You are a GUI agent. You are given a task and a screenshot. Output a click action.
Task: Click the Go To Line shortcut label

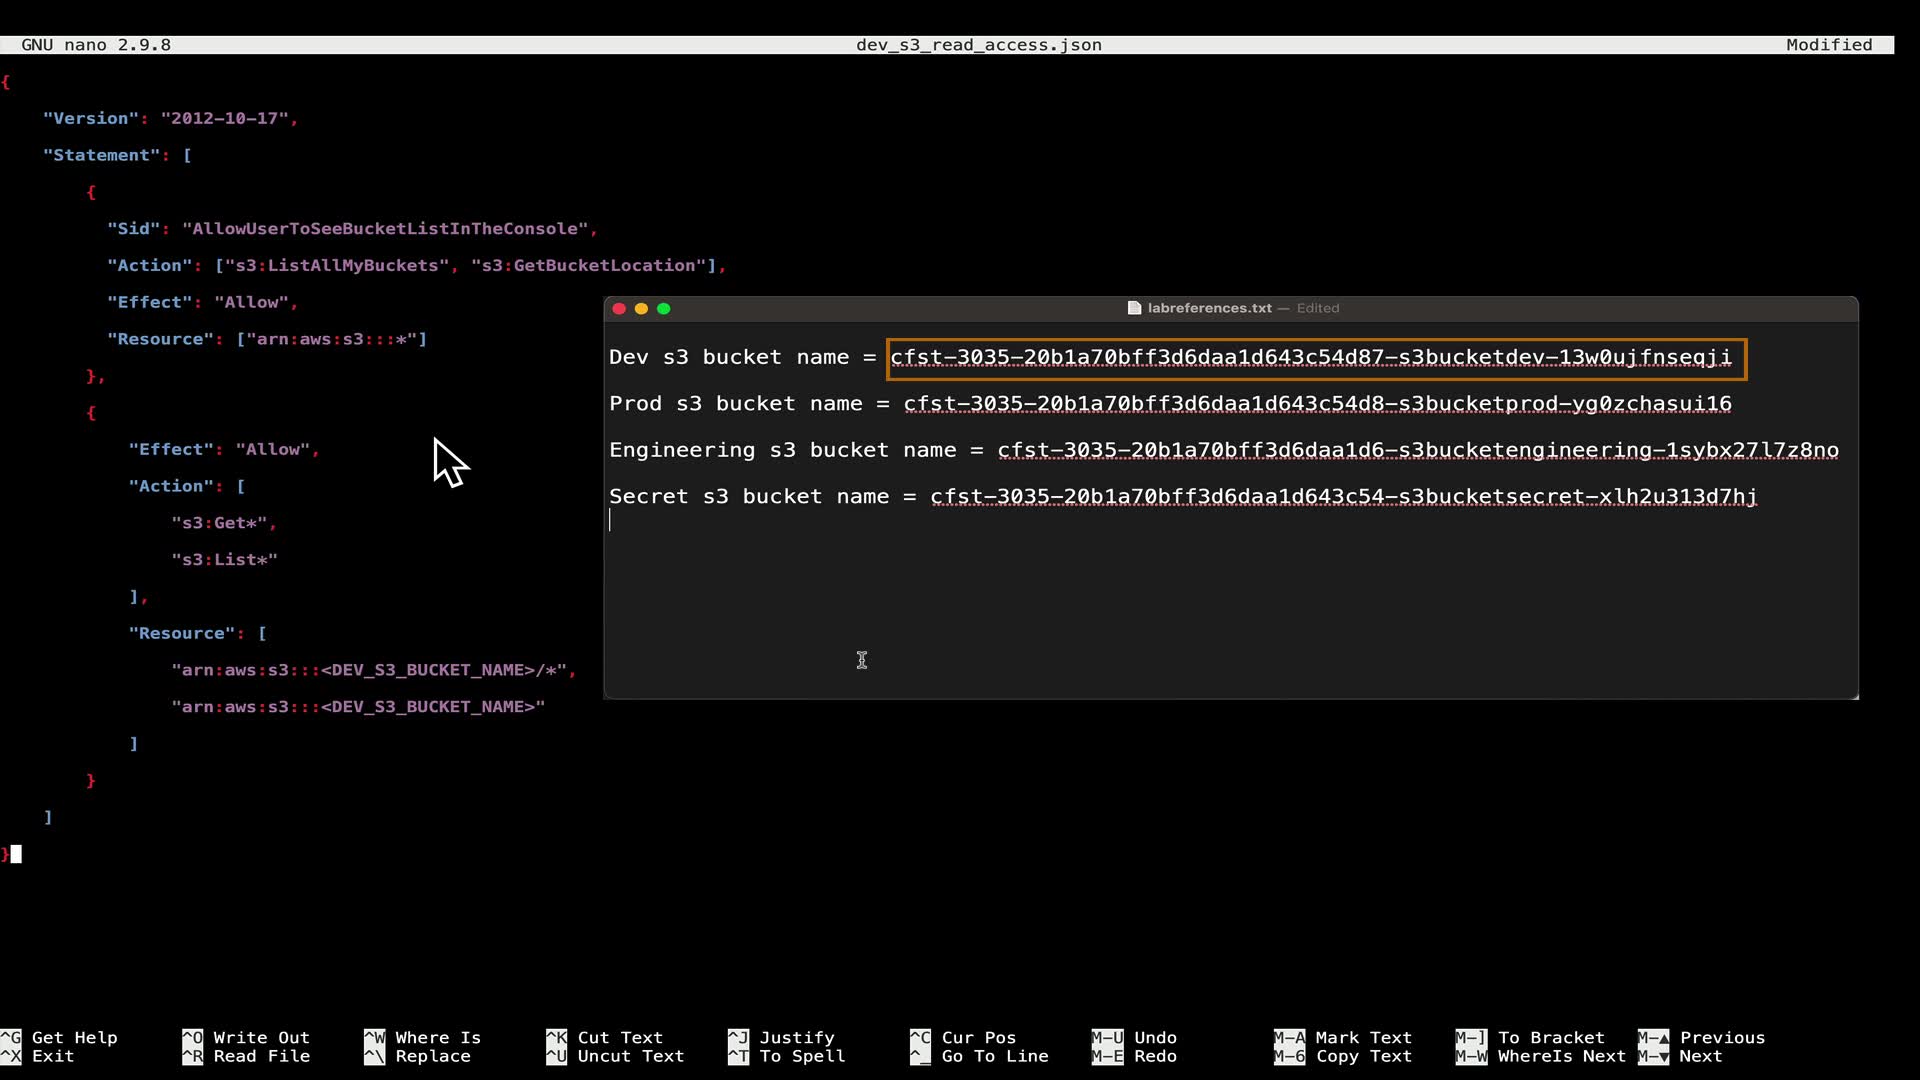[x=994, y=1056]
